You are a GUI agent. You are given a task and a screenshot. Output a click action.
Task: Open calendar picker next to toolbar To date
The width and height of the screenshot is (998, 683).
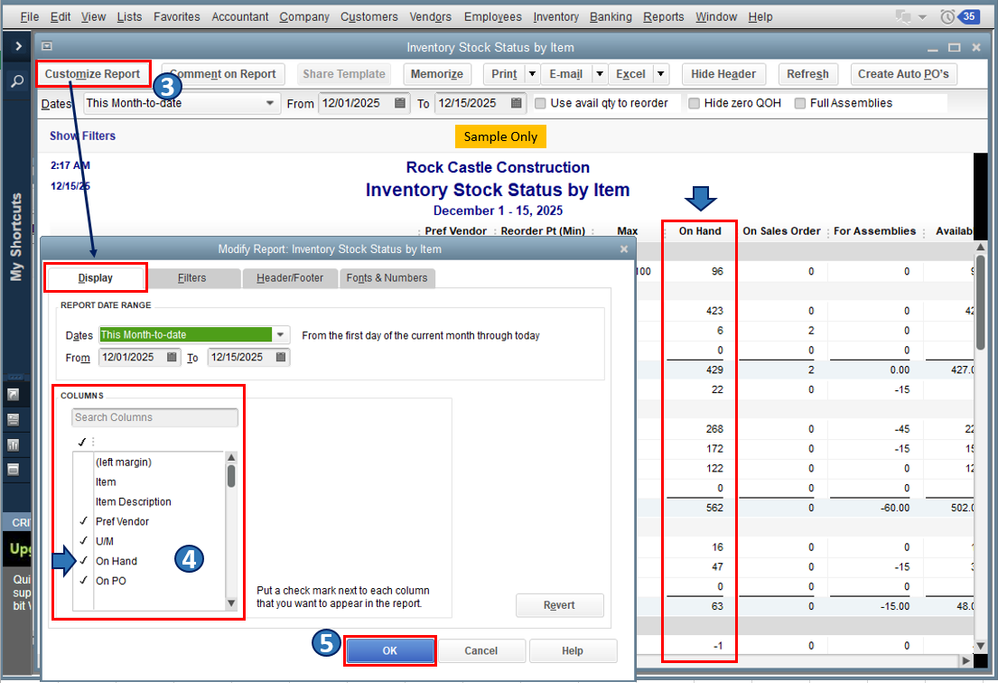click(516, 103)
